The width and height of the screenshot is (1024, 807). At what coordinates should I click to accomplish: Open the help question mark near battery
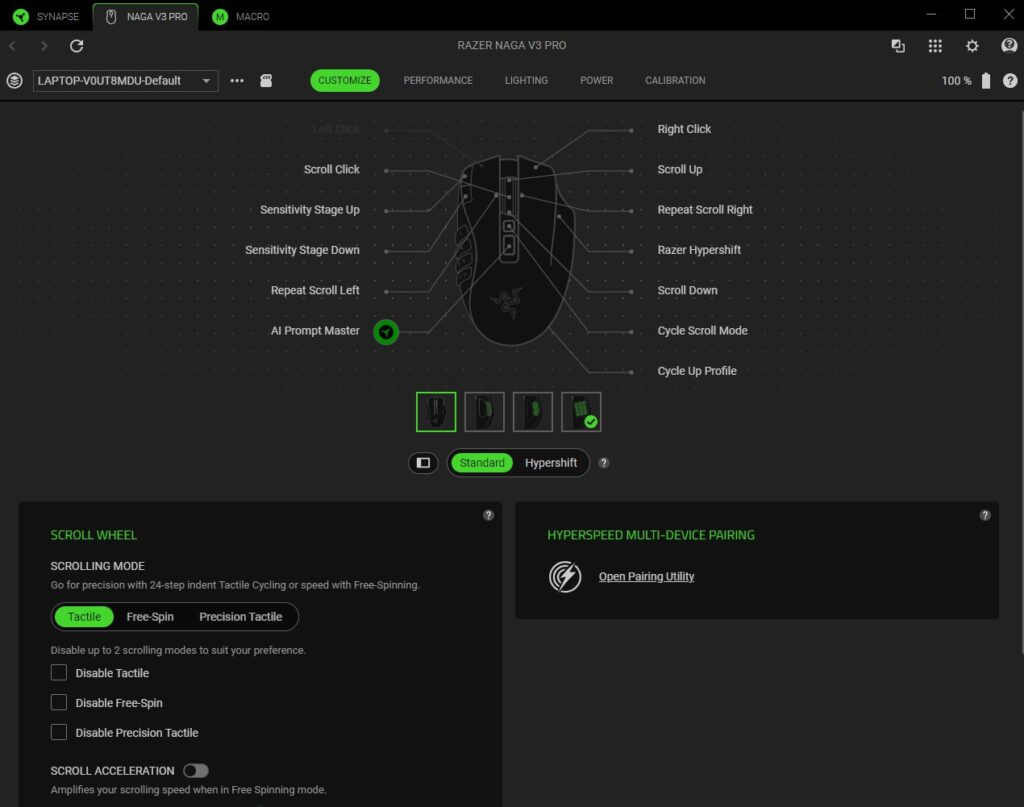click(x=1010, y=80)
